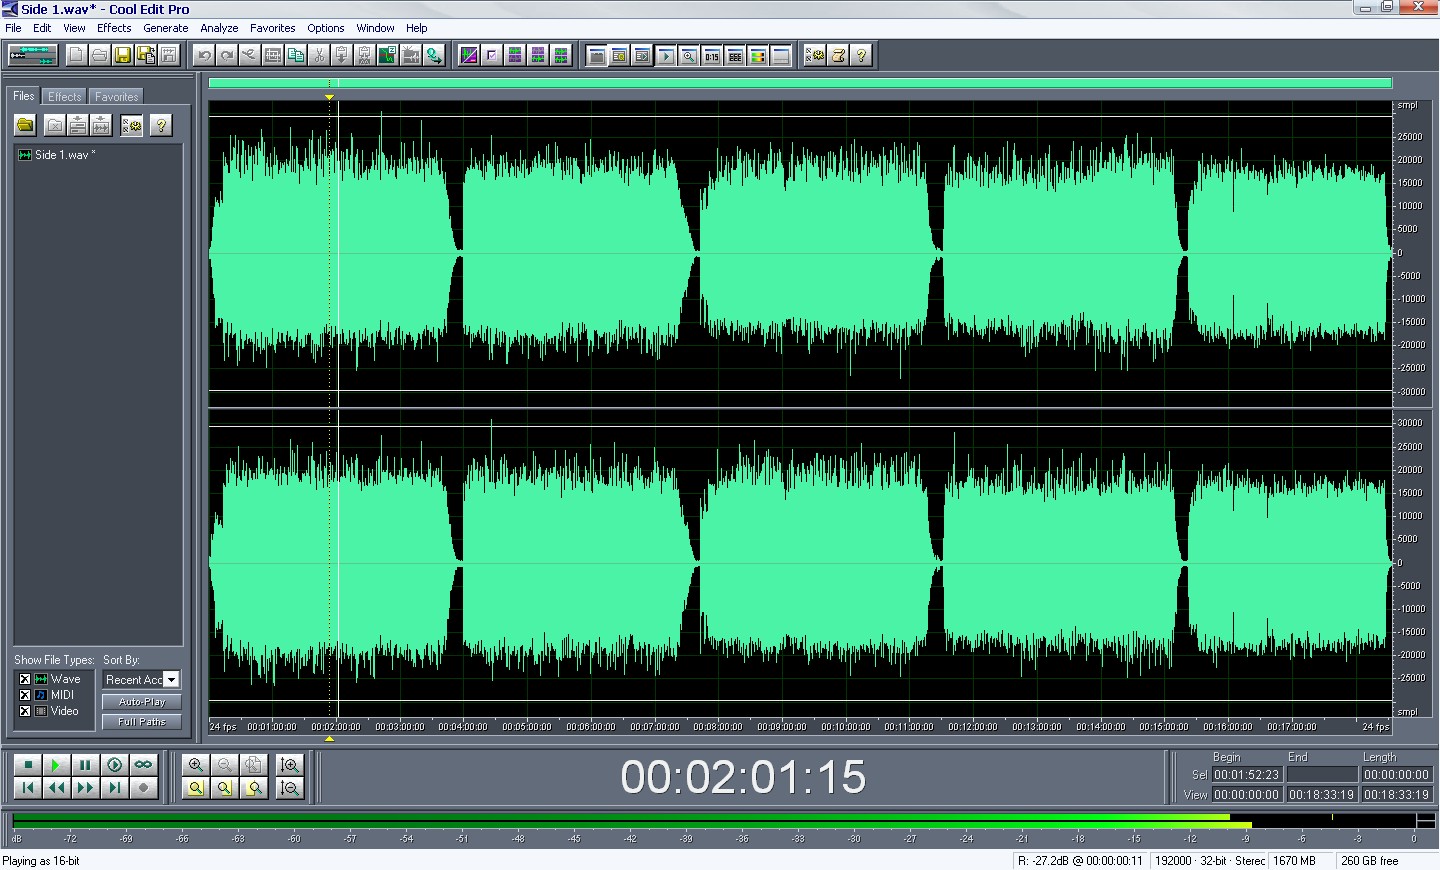Click the Undo arrow in the toolbar
Screen dimensions: 1440x870
(204, 55)
